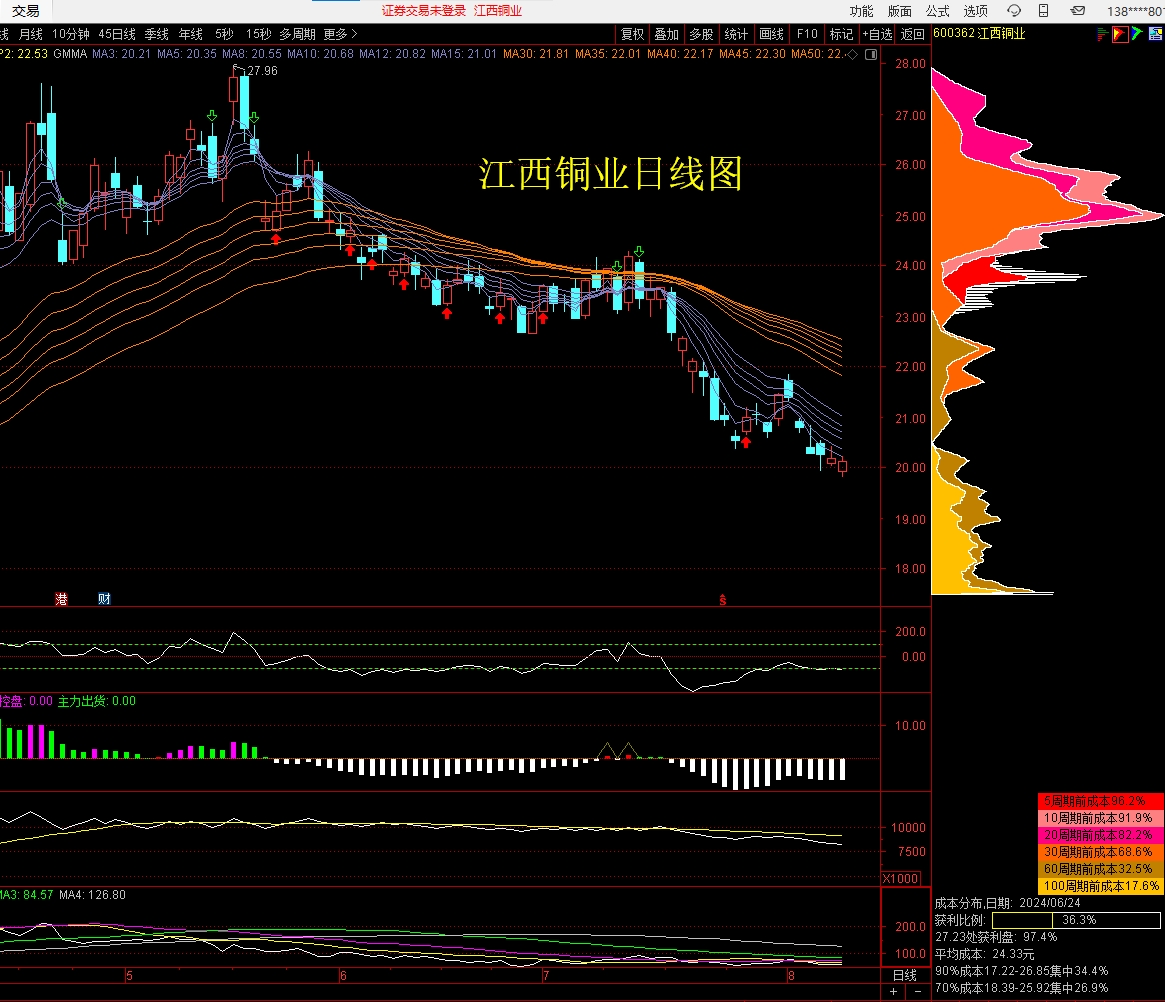This screenshot has height=1002, width=1165.
Task: Expand the 更多 periods list
Action: point(340,33)
